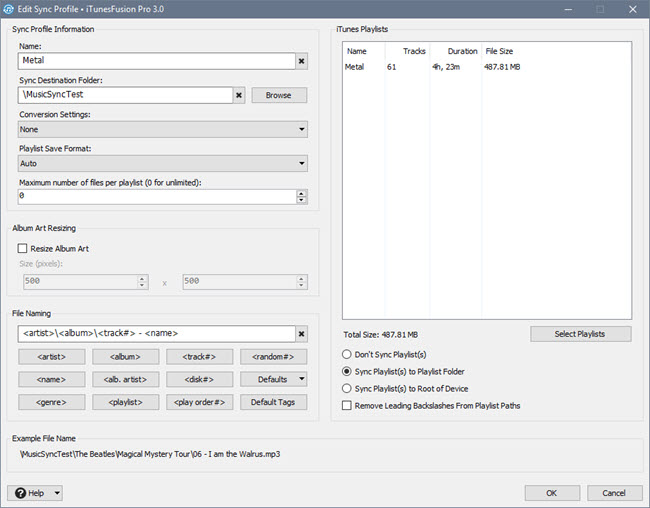The image size is (650, 508).
Task: Clear the File Naming pattern with its X icon
Action: (301, 334)
